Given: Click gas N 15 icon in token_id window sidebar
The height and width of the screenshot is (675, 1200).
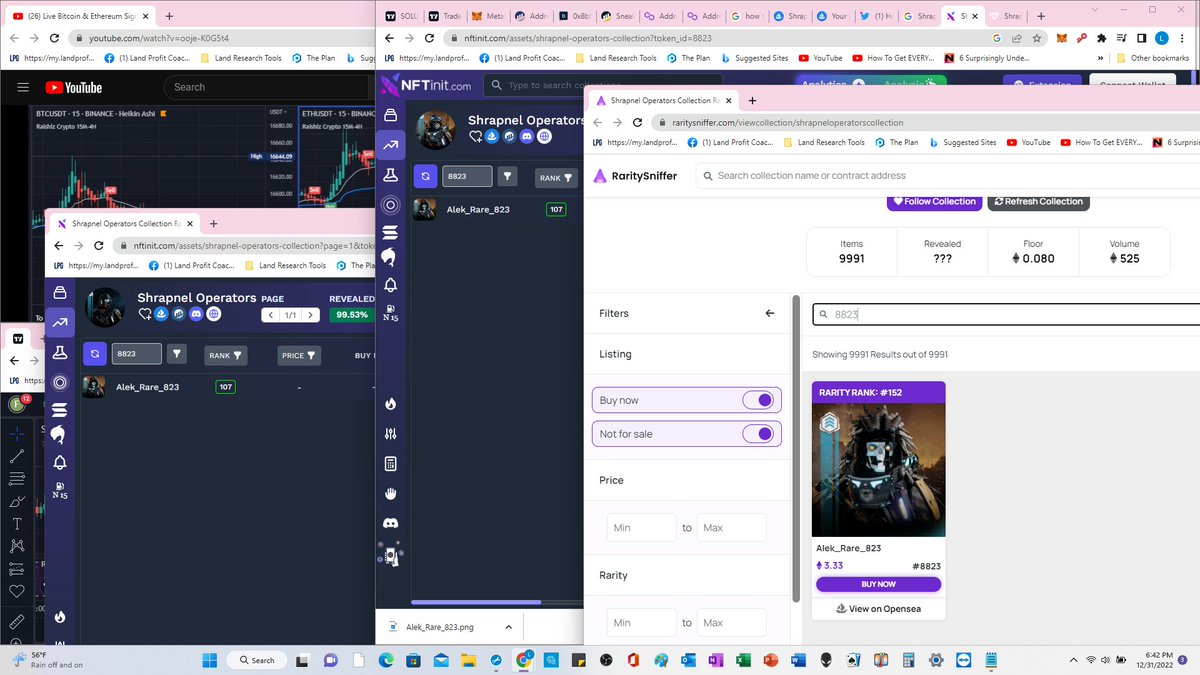Looking at the screenshot, I should (x=390, y=313).
